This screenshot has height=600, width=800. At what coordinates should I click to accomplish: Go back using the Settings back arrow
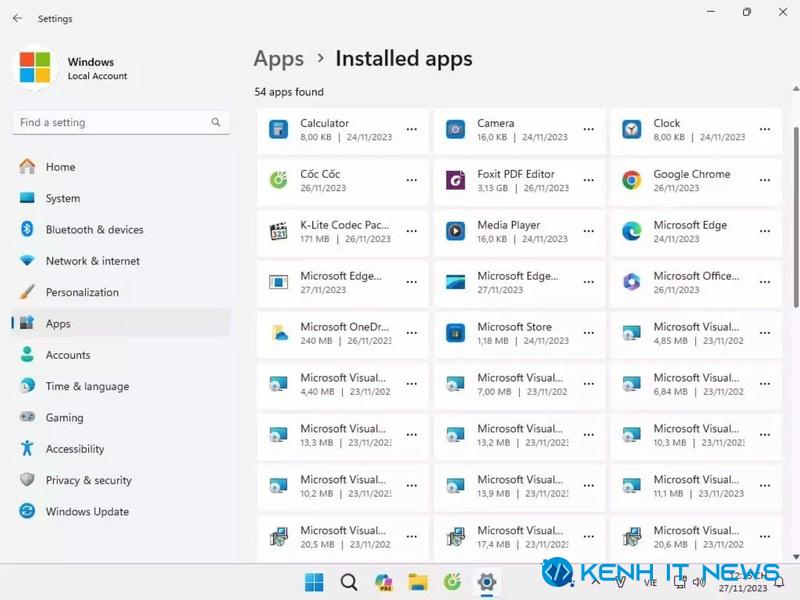point(17,18)
